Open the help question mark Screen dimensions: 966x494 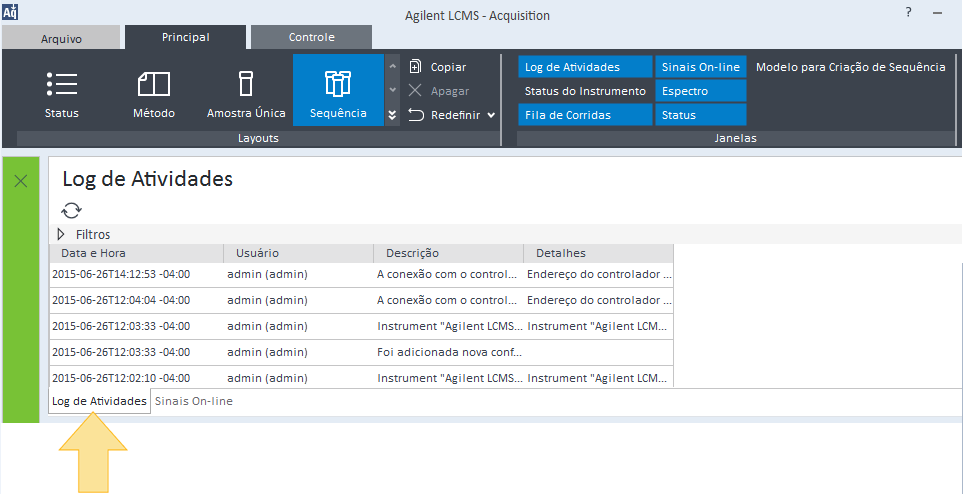pyautogui.click(x=908, y=12)
